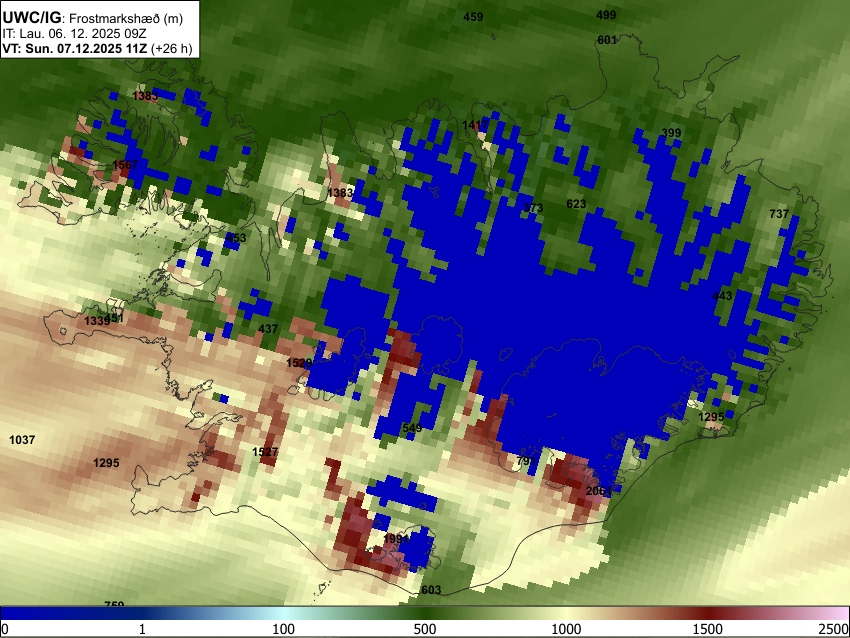The width and height of the screenshot is (850, 638).
Task: Click the map value label 623
Action: tap(576, 203)
